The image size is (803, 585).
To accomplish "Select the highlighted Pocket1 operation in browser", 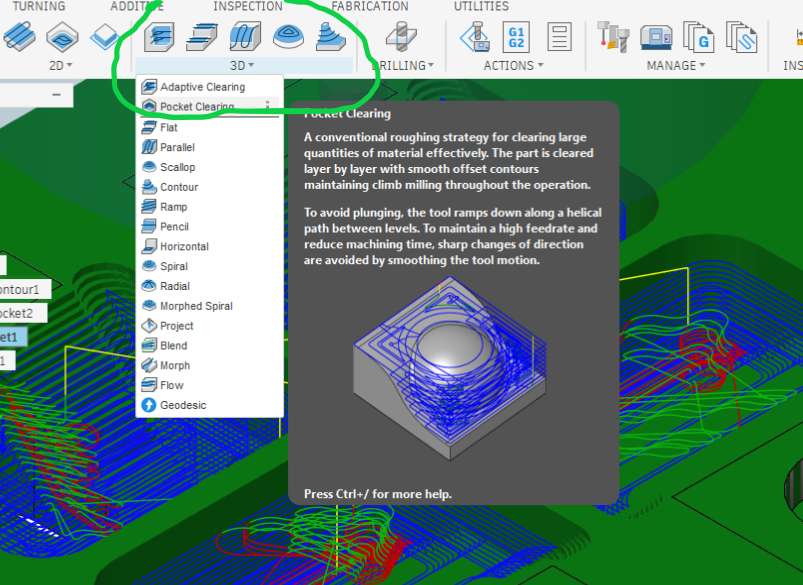I will (x=13, y=337).
